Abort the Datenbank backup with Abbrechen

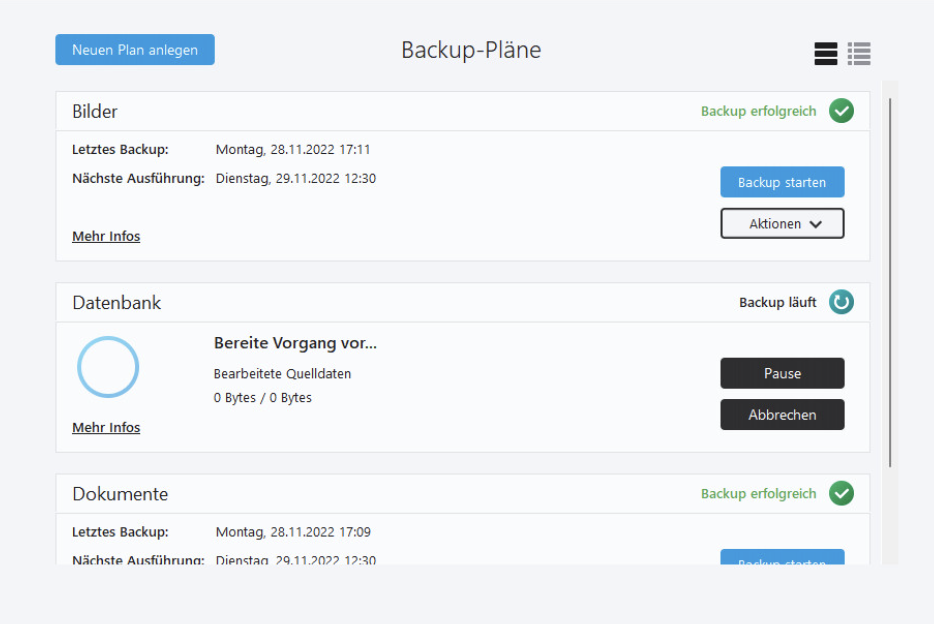tap(782, 414)
